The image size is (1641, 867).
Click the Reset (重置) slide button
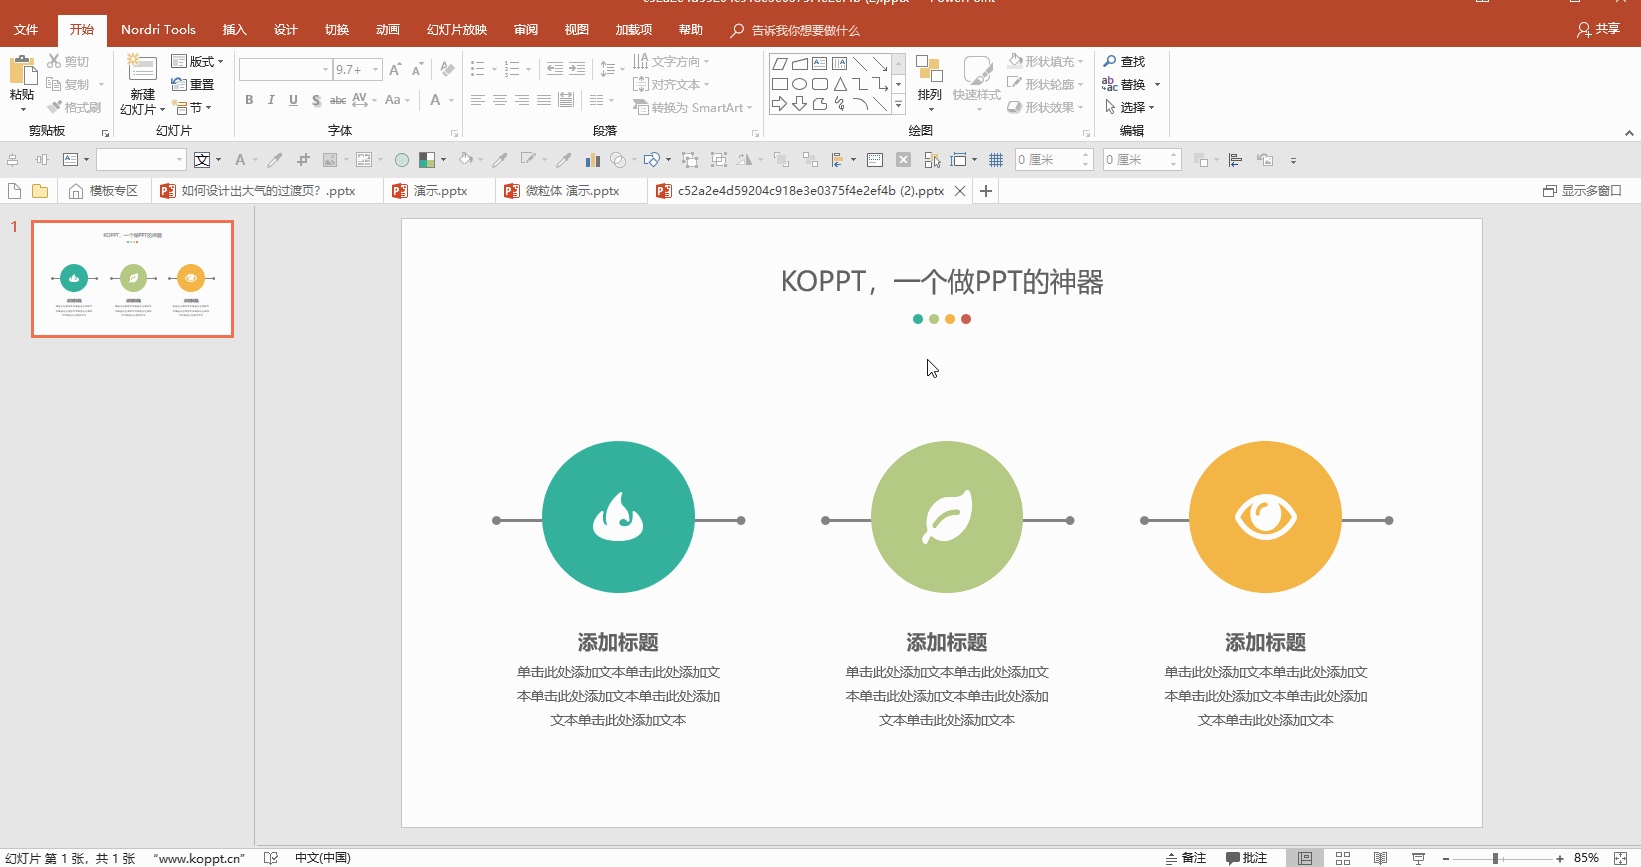tap(193, 84)
